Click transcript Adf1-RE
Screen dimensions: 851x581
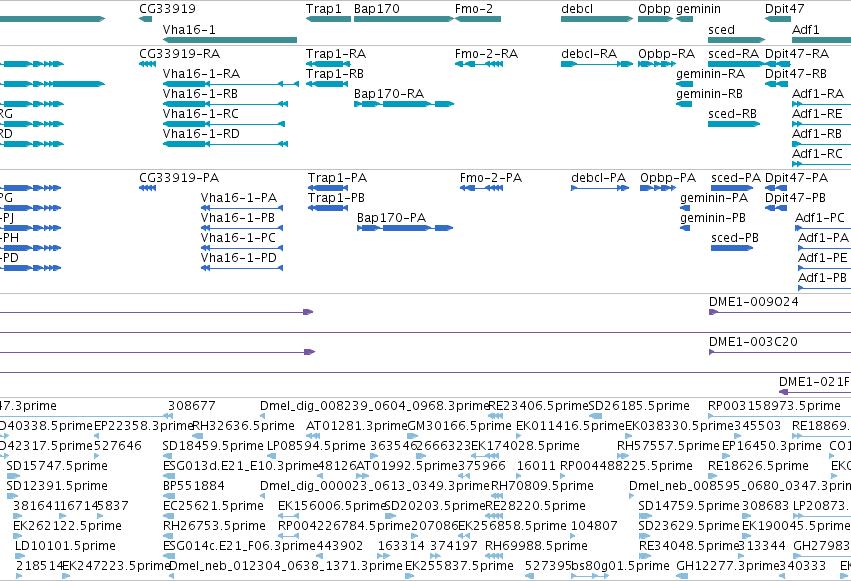pyautogui.click(x=822, y=124)
